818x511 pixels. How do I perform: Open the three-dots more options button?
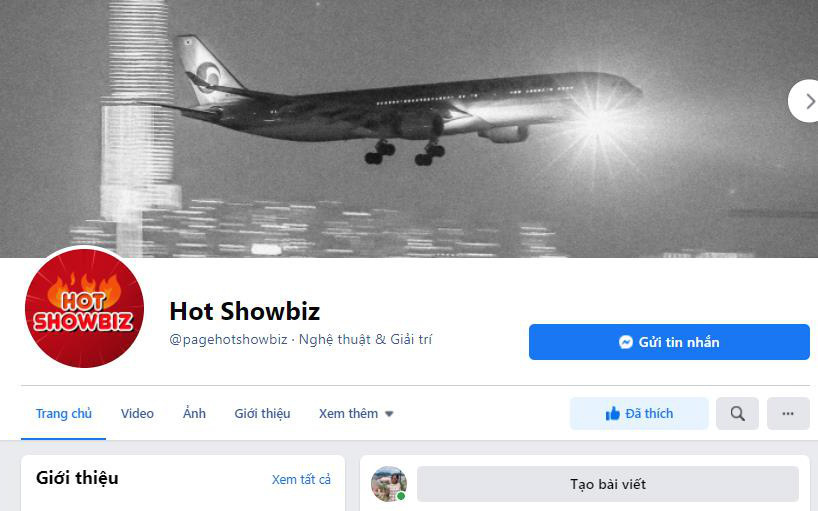click(788, 413)
